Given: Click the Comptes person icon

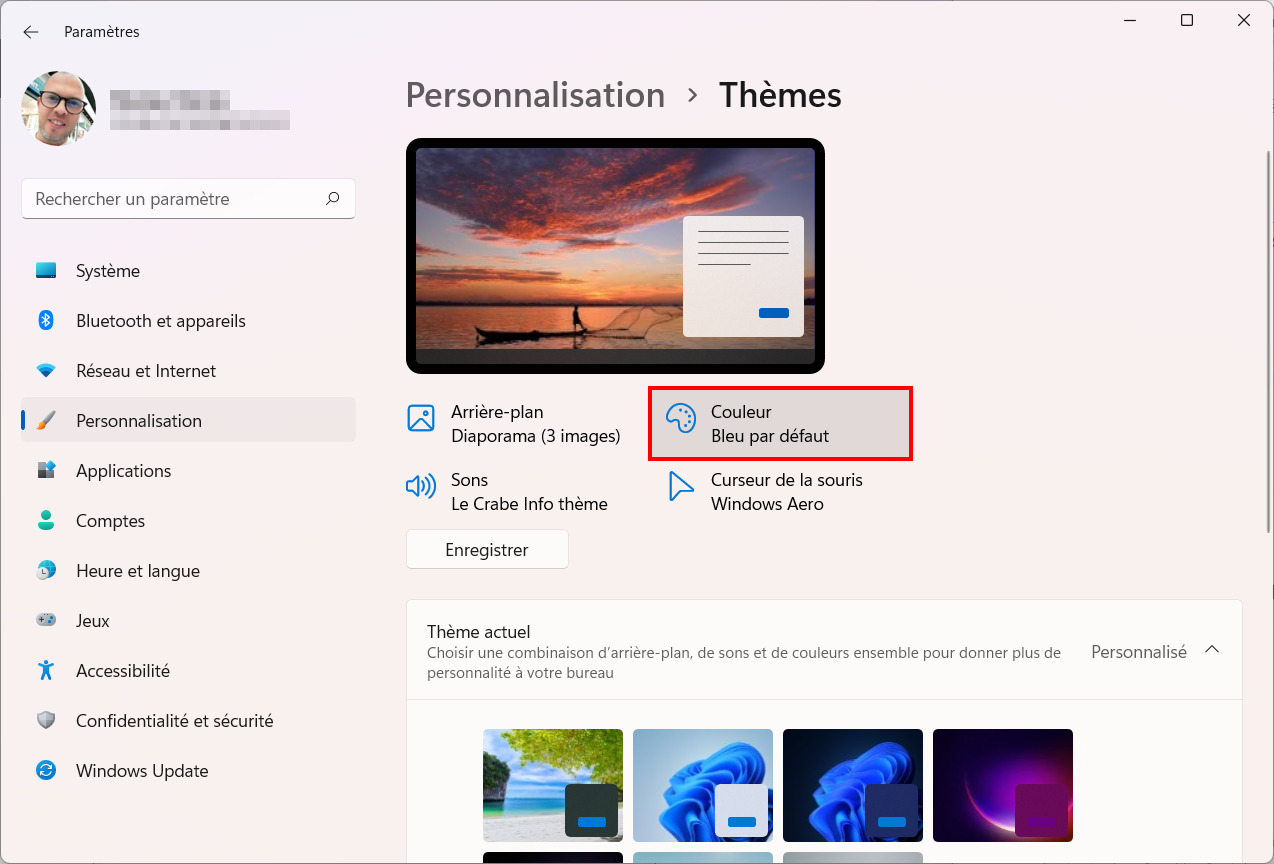Looking at the screenshot, I should tap(46, 521).
